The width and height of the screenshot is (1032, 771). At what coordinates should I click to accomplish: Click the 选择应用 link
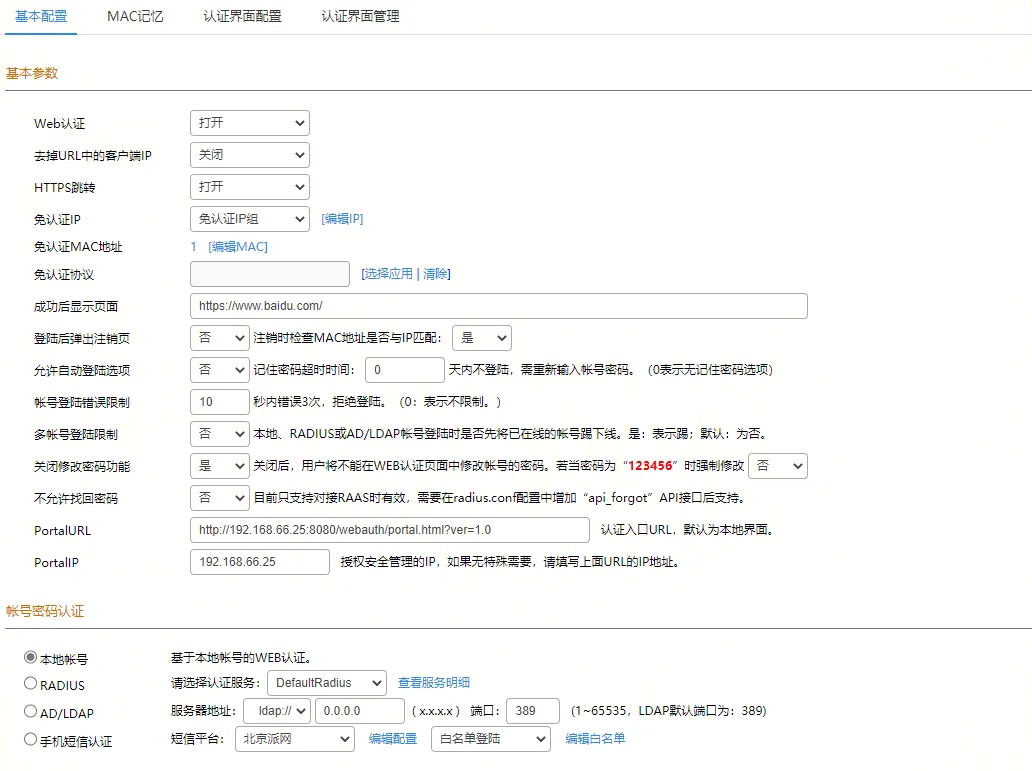point(387,274)
